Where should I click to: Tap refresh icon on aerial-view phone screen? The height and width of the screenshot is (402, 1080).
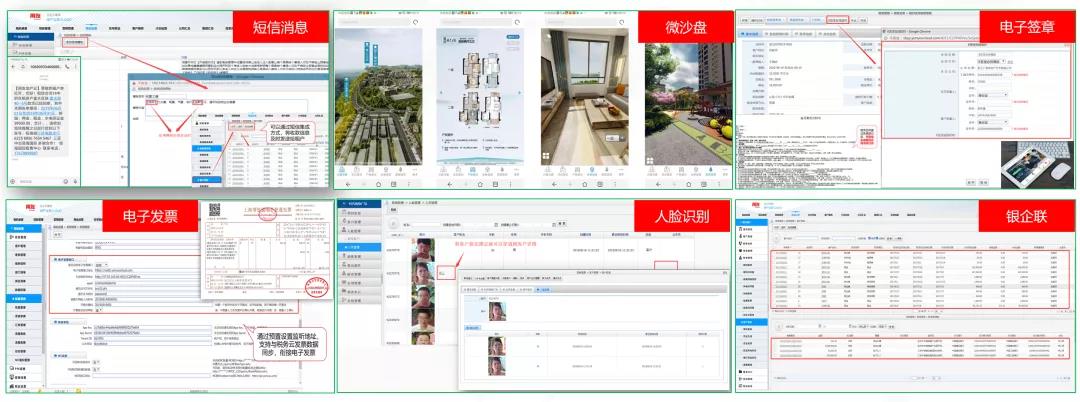click(x=415, y=21)
